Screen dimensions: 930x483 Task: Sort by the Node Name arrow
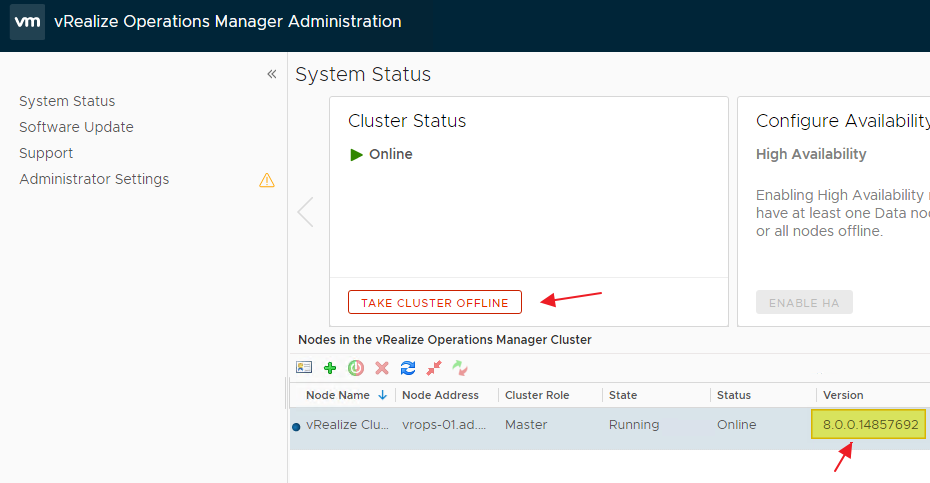click(382, 395)
